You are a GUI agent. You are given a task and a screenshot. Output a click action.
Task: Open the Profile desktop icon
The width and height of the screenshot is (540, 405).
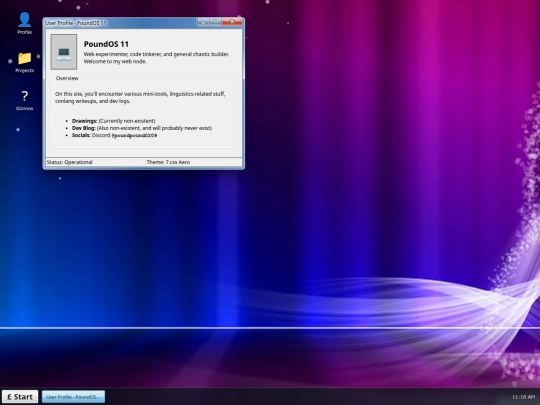click(x=24, y=23)
